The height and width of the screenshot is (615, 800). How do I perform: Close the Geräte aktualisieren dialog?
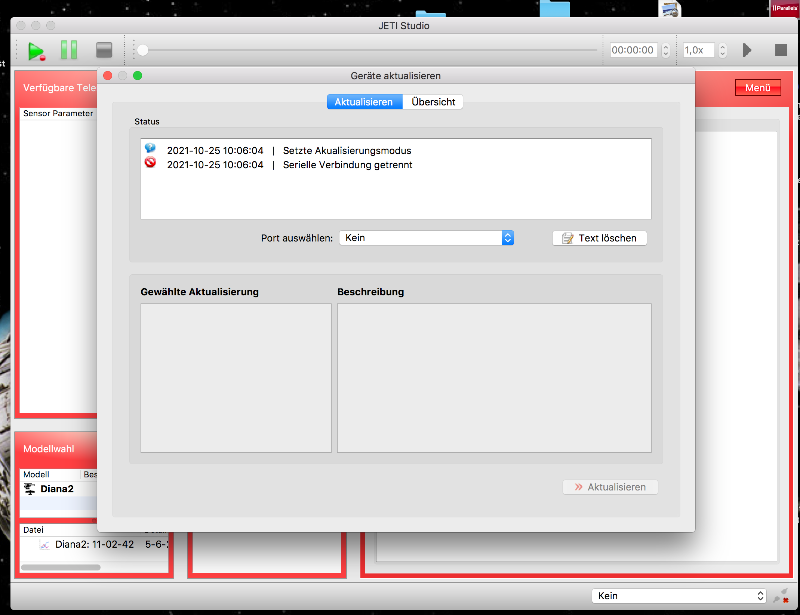pos(108,76)
